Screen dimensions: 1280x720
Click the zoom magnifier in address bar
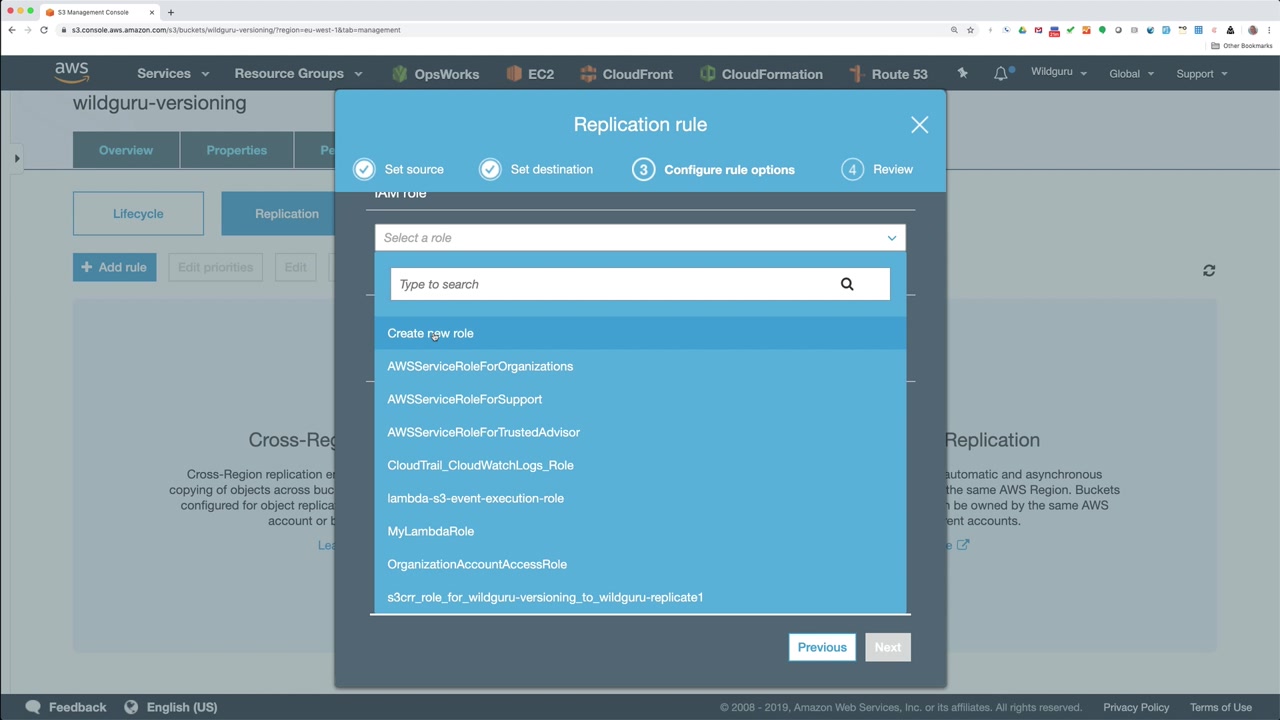tap(954, 30)
